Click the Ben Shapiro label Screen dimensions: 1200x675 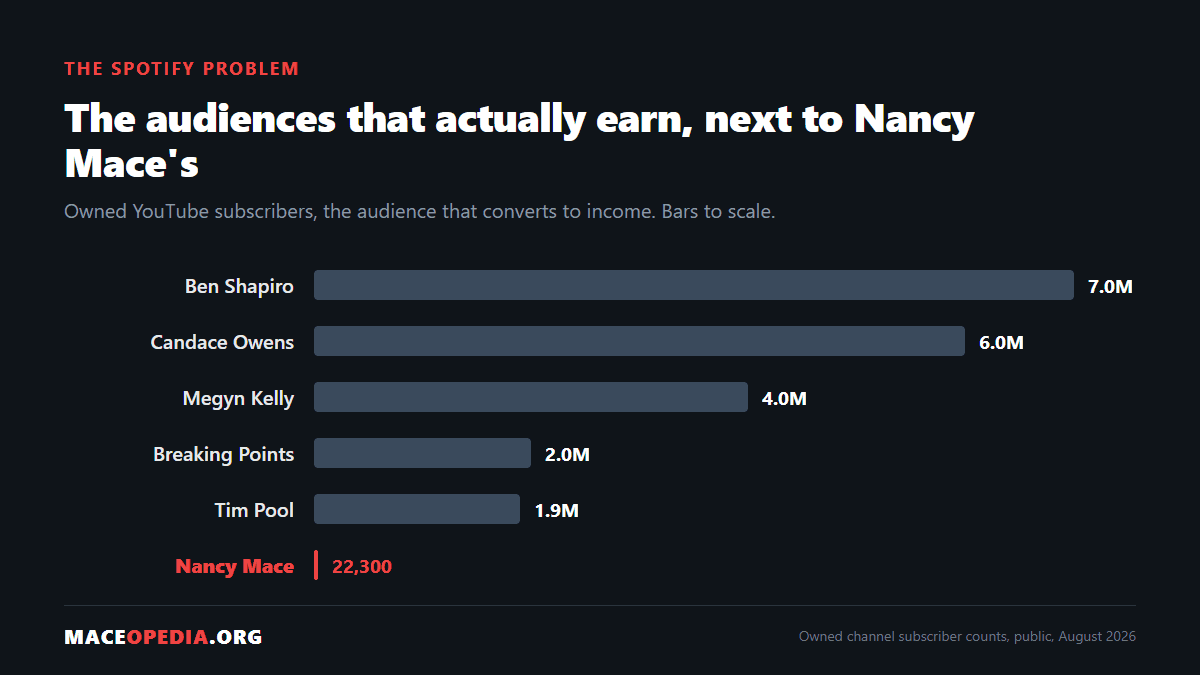point(239,286)
